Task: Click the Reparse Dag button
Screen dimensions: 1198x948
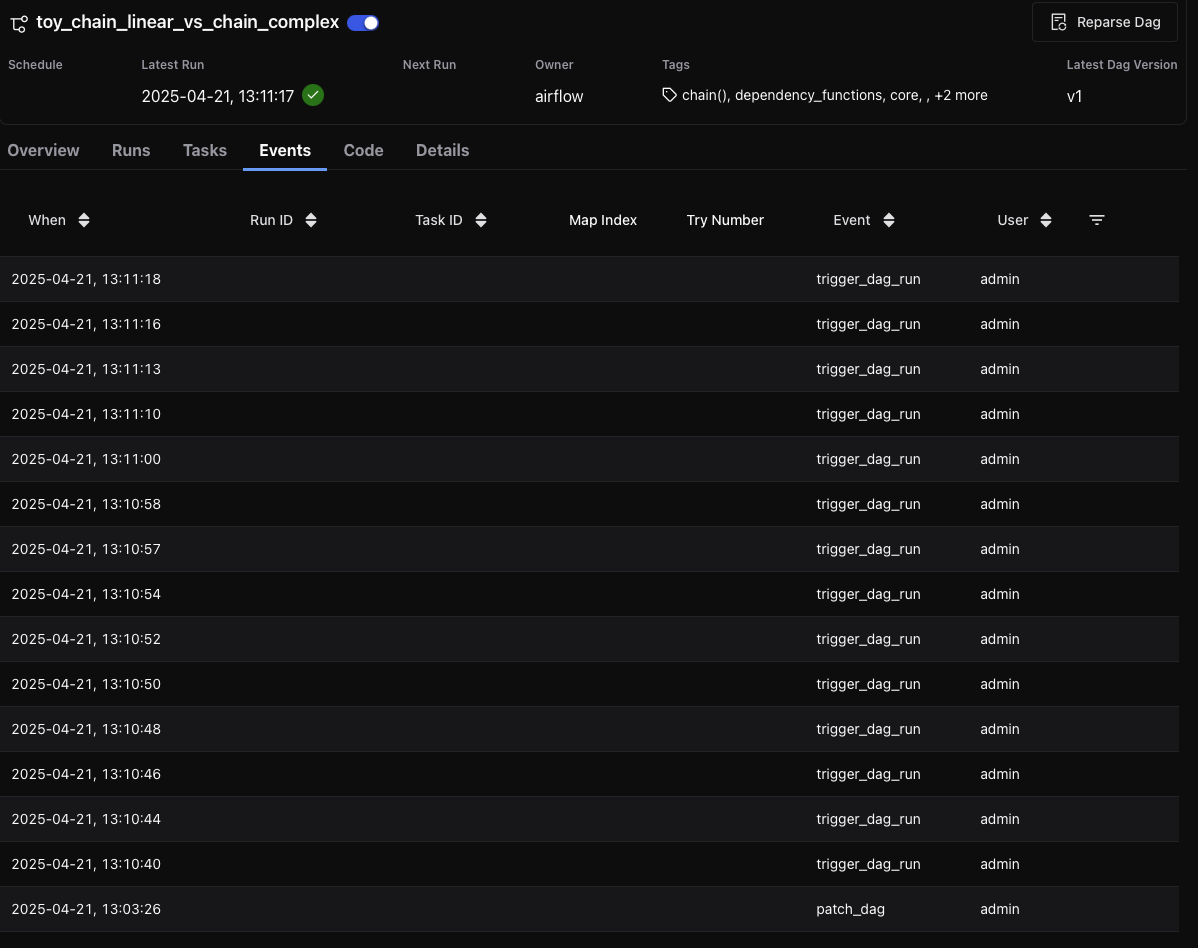Action: (x=1104, y=21)
